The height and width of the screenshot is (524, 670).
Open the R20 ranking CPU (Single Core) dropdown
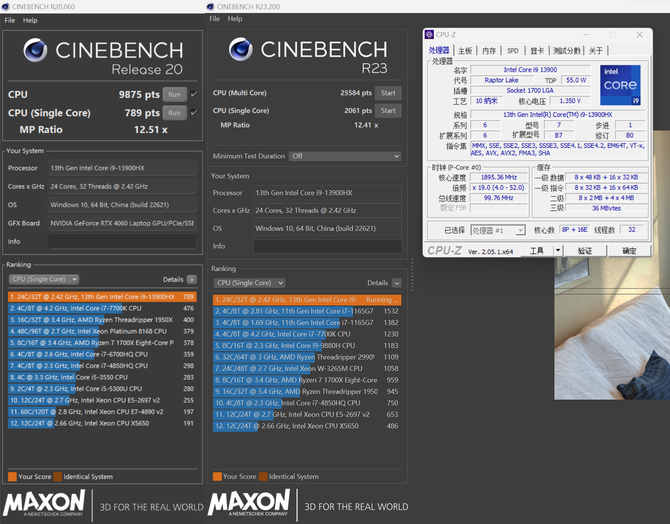pyautogui.click(x=44, y=279)
